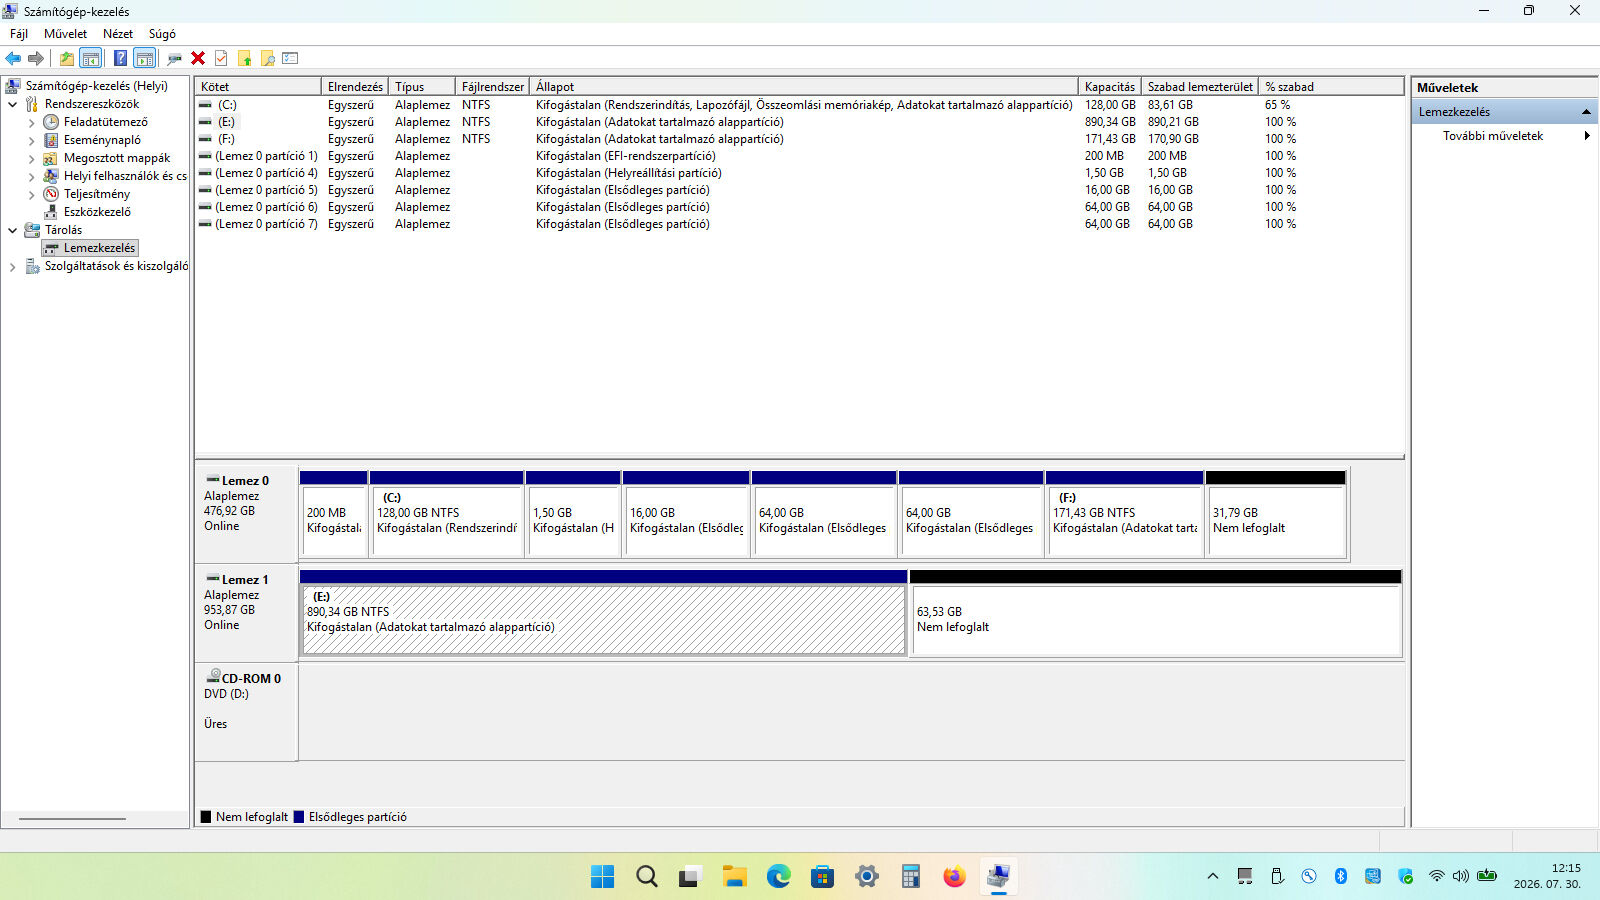Click the Up one level folder icon

coord(66,58)
